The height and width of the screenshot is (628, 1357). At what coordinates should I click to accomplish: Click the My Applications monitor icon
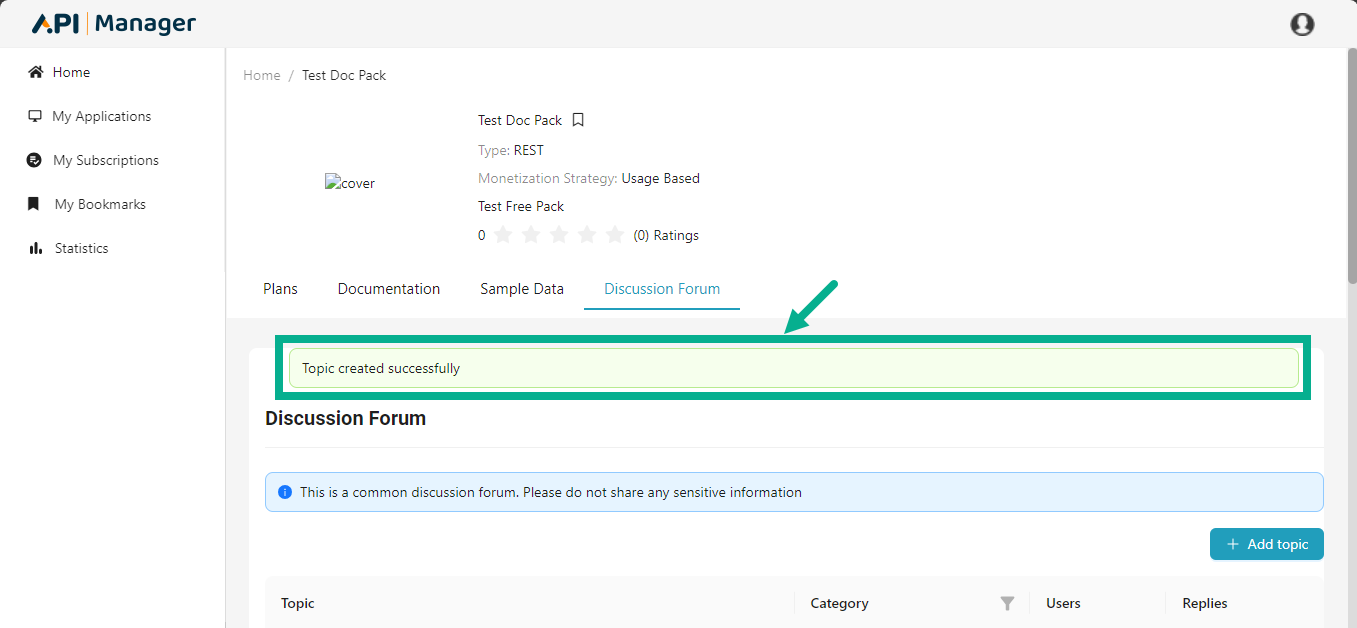tap(36, 116)
